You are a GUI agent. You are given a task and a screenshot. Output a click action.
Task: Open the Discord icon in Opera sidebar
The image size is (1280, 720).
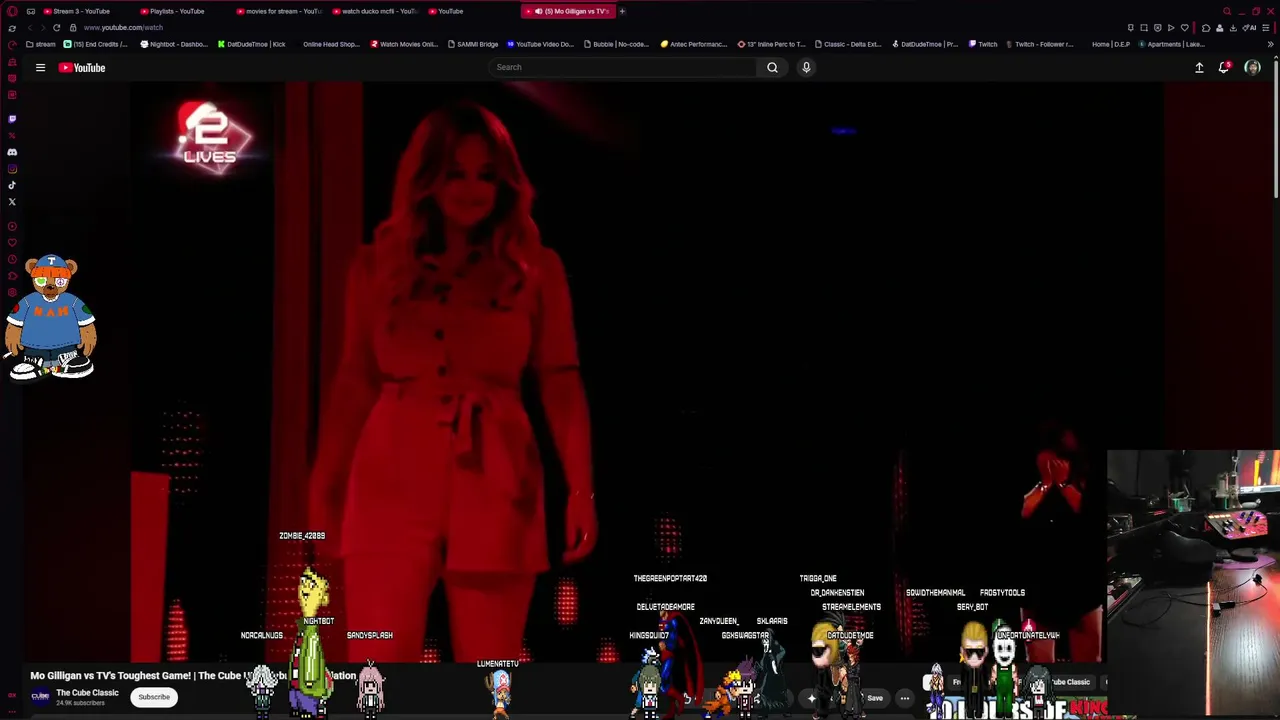click(x=12, y=152)
